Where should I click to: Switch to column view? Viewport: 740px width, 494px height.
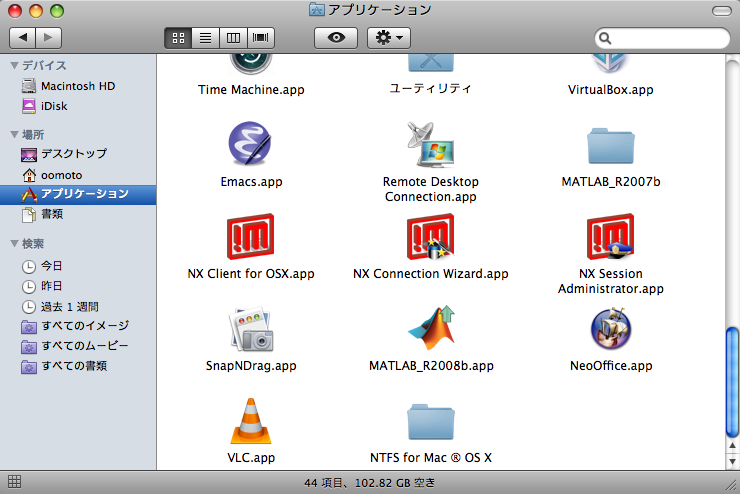point(233,38)
